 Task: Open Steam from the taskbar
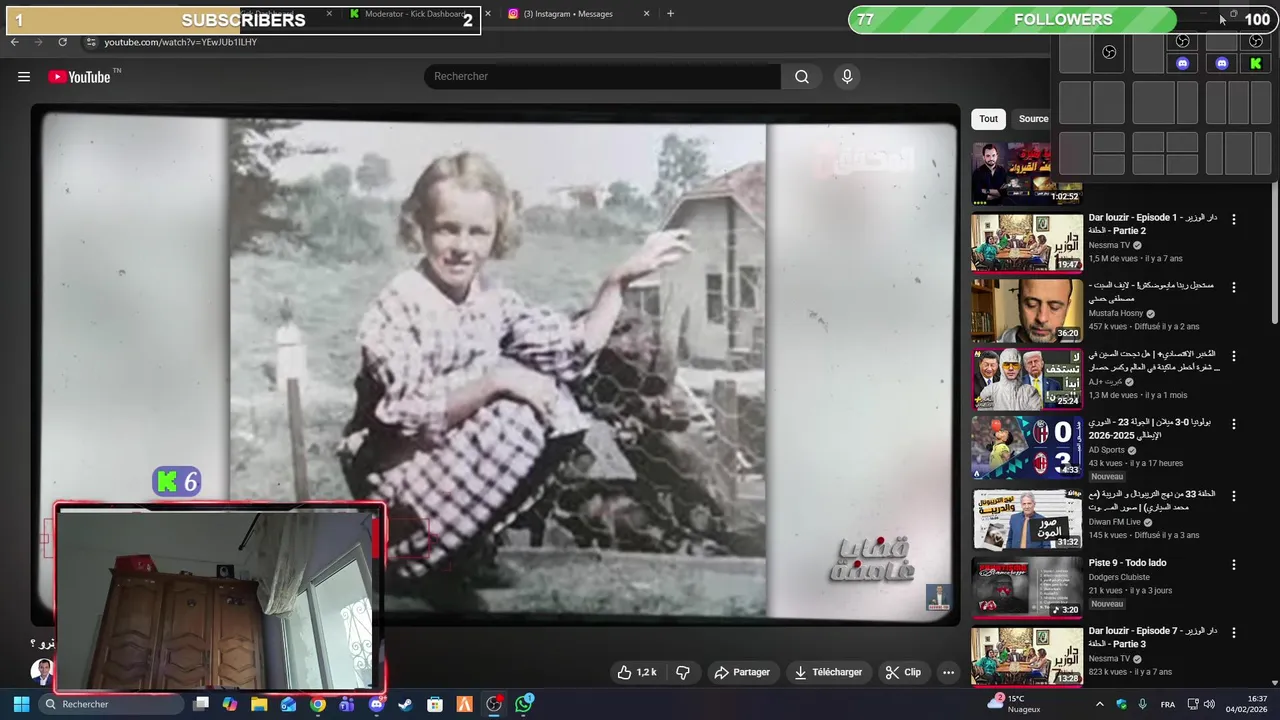[x=405, y=704]
